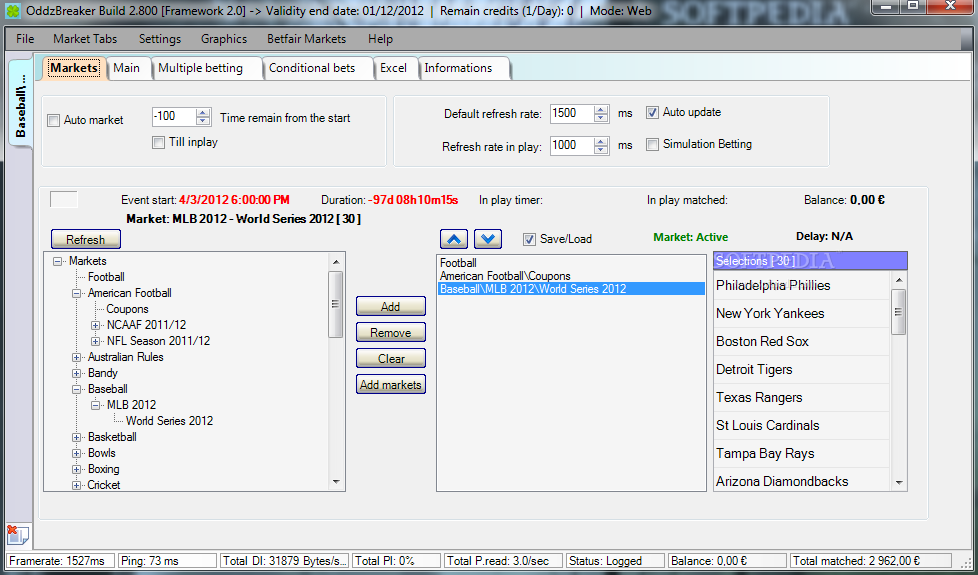
Task: Click the Clear button
Action: [x=390, y=359]
